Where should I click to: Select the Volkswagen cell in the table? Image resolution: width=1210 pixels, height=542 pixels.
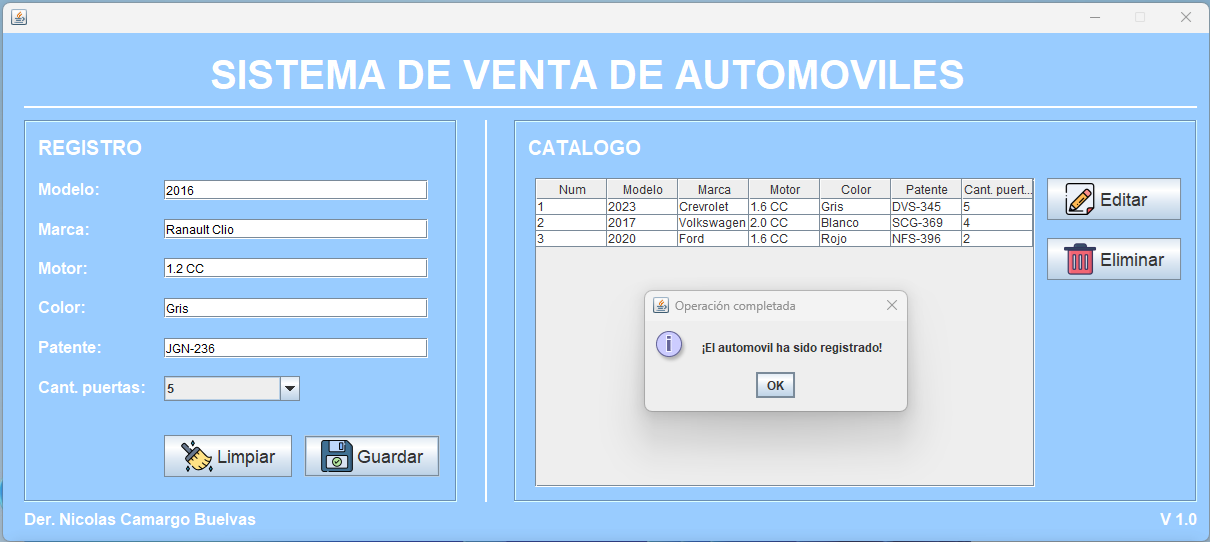[713, 223]
